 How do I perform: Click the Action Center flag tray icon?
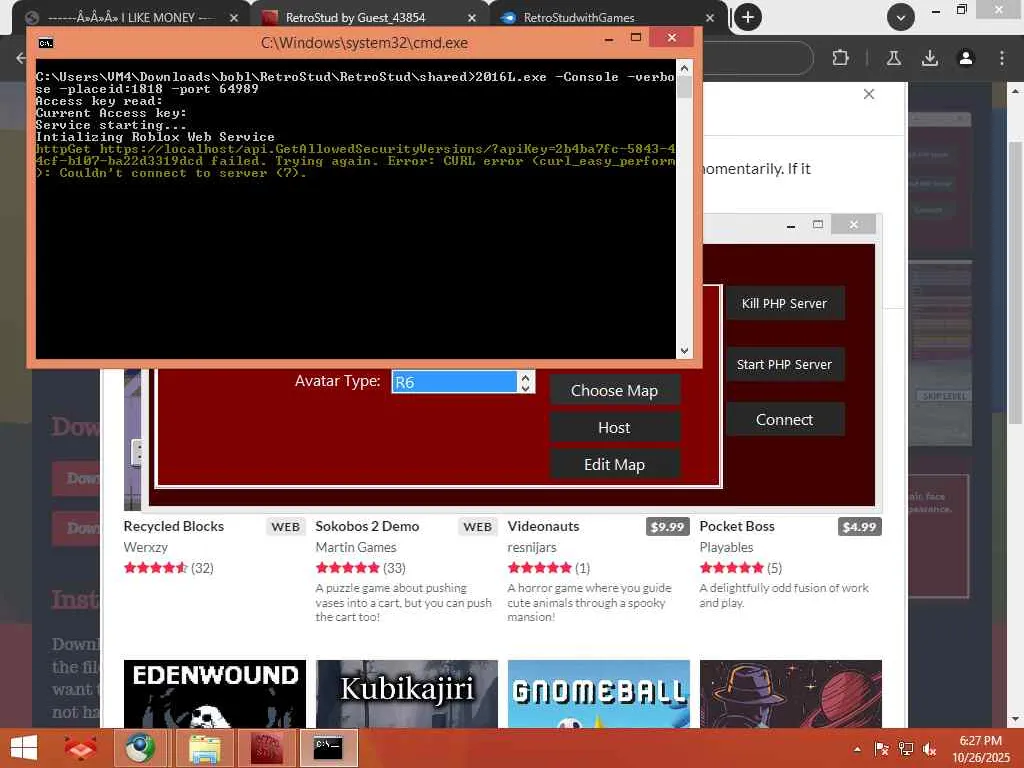tap(881, 749)
